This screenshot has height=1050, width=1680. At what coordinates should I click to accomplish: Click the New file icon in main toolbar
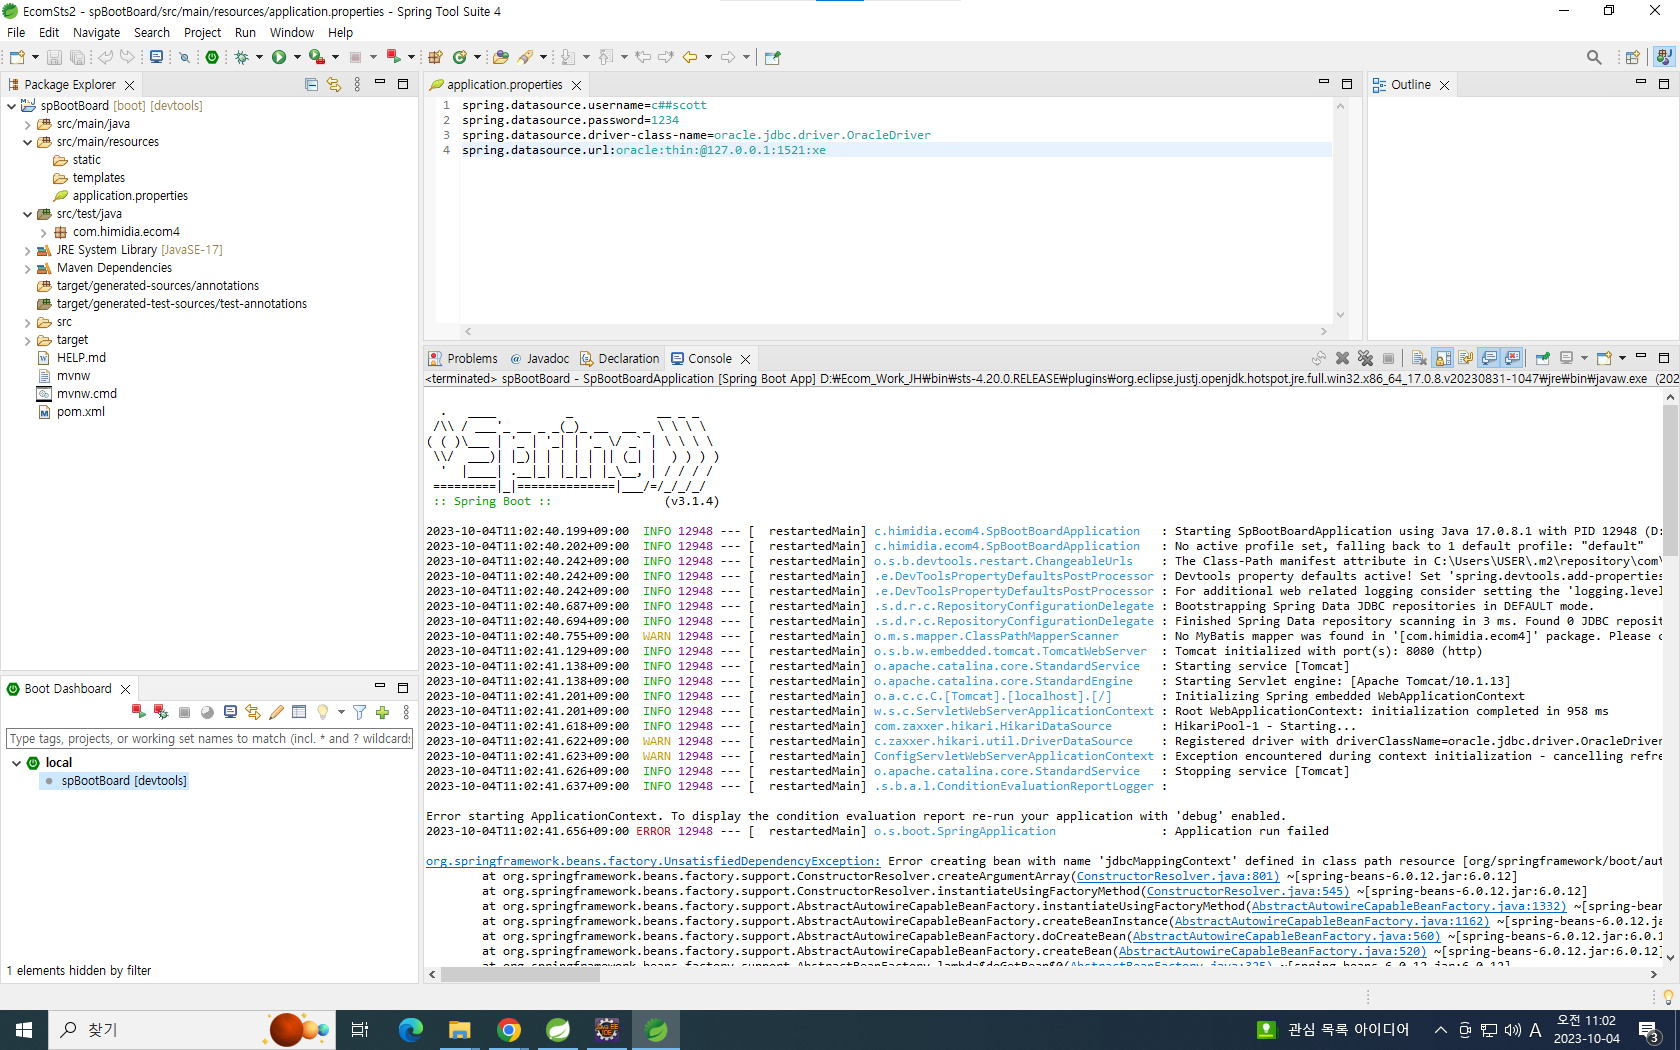(x=17, y=57)
